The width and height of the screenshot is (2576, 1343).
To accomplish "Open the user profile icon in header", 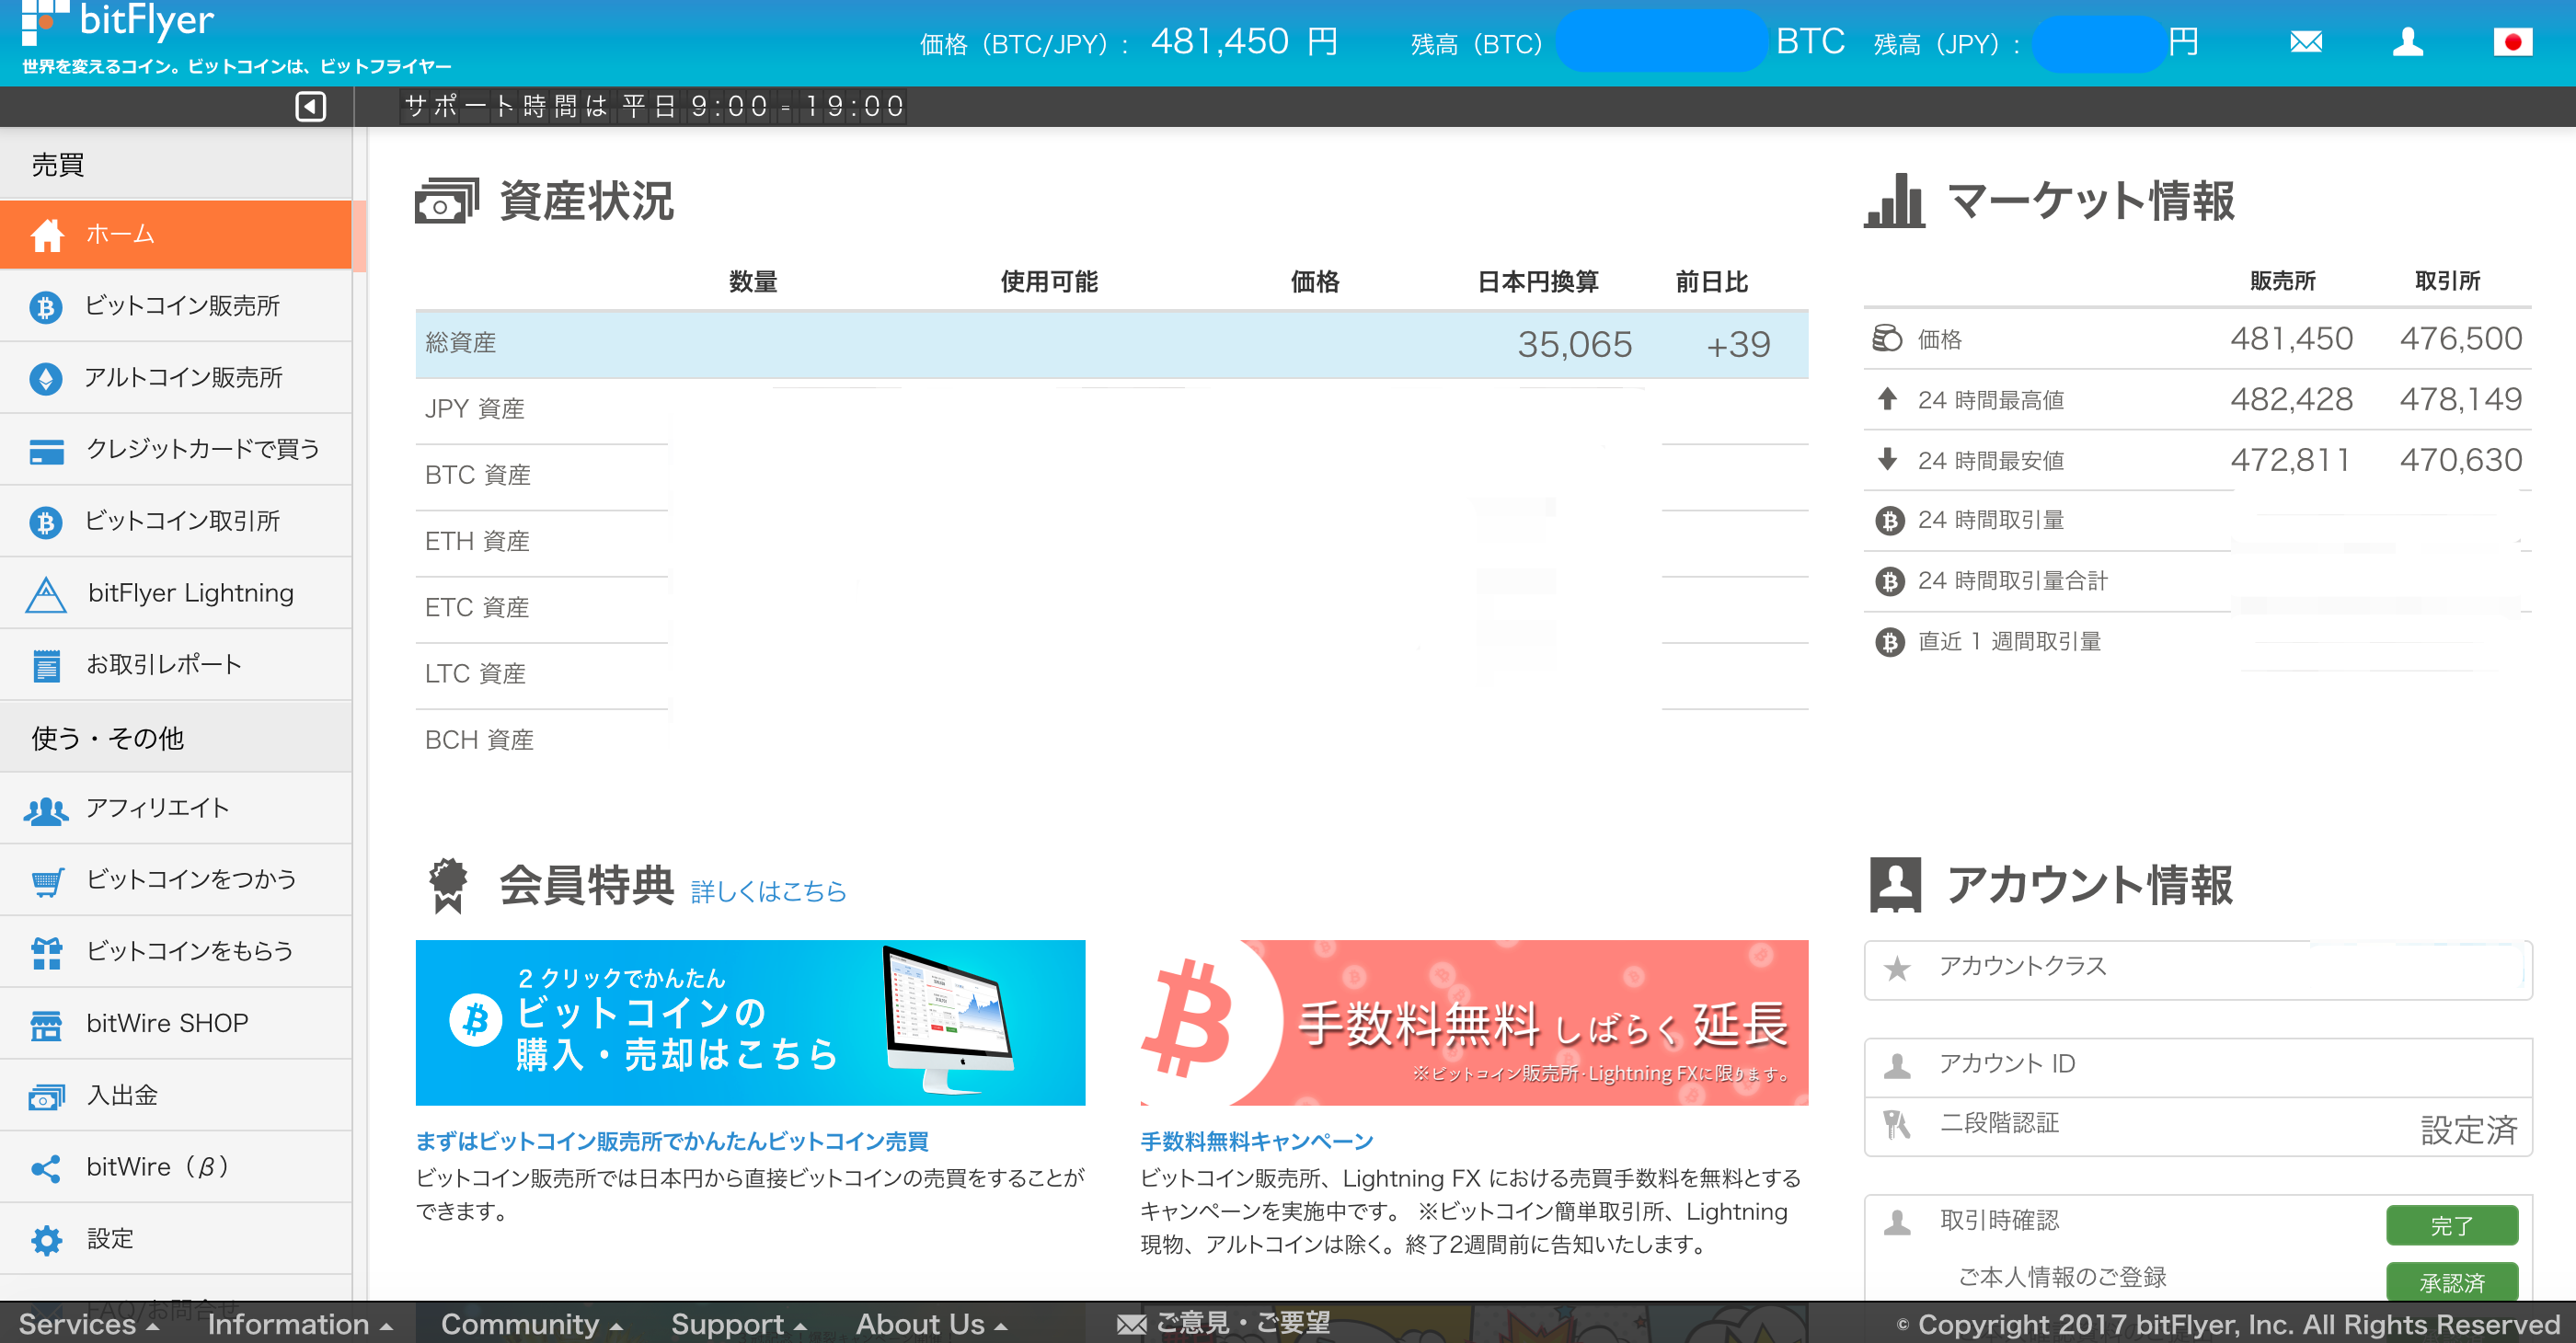I will 2408,42.
